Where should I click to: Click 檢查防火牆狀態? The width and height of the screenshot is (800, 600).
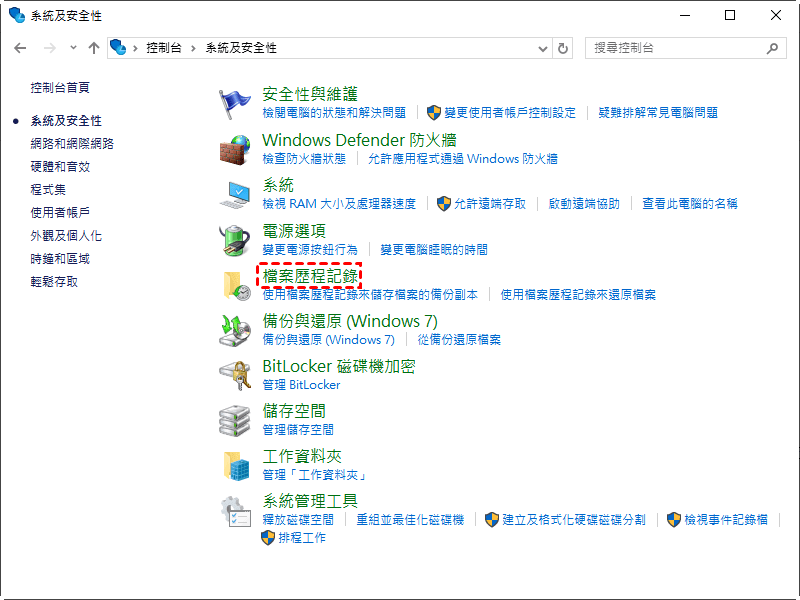[x=304, y=159]
